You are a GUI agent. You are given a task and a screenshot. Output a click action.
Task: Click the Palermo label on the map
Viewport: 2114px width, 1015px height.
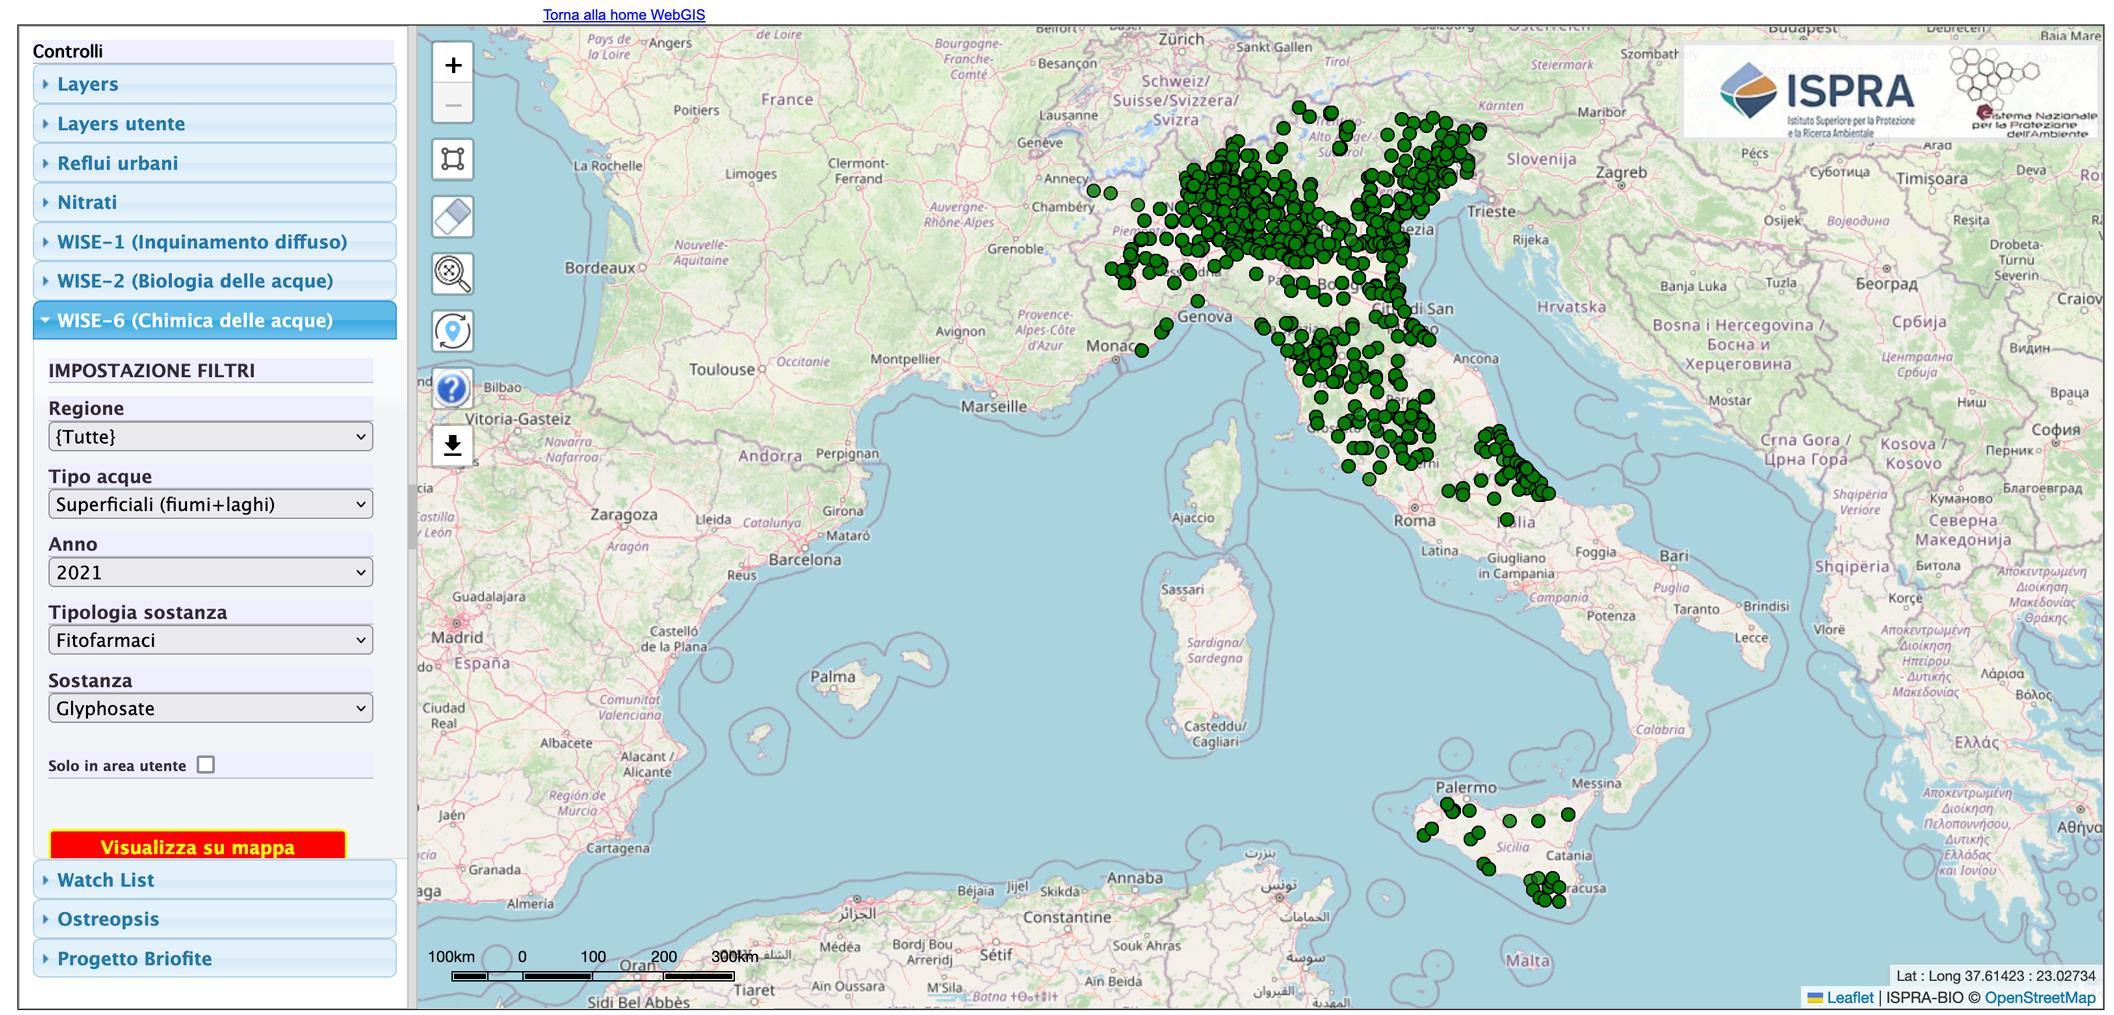pos(1466,788)
